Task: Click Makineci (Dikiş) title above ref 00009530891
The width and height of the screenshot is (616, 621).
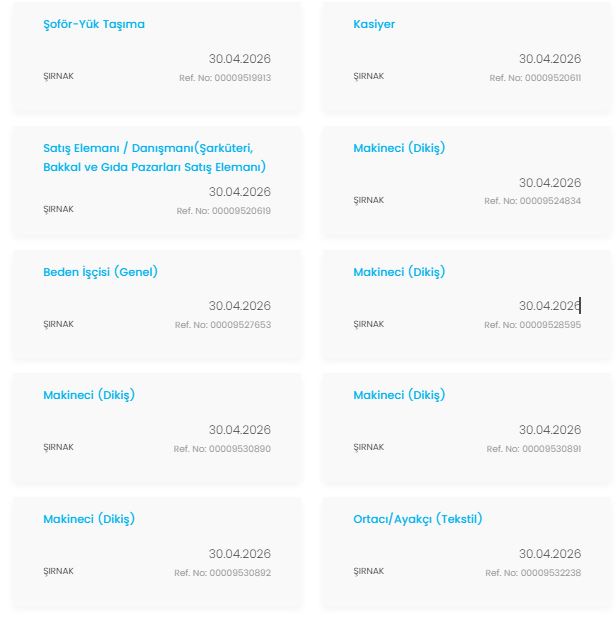Action: click(399, 395)
